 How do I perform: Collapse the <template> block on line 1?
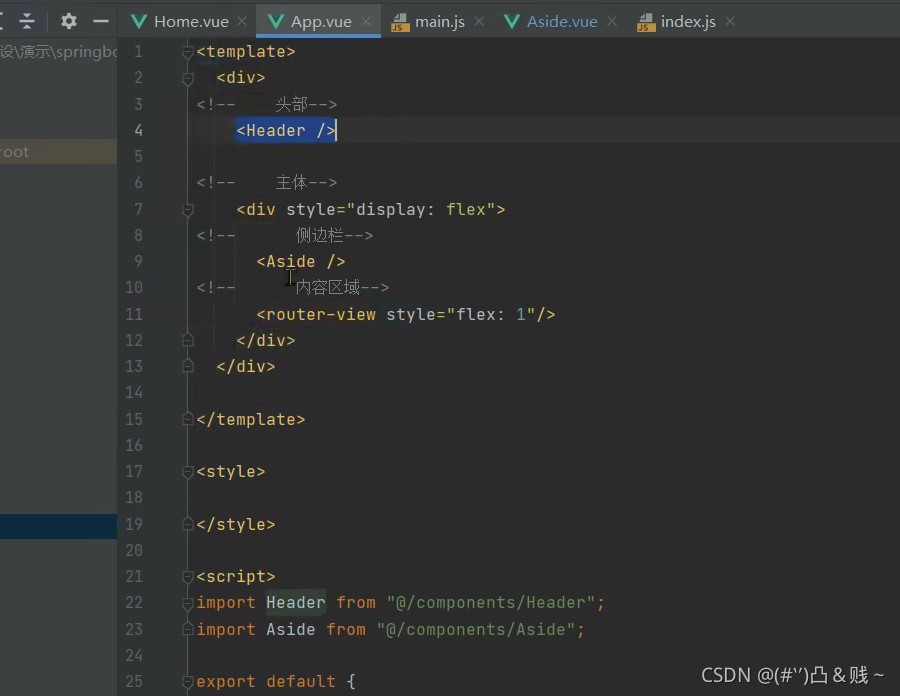click(x=187, y=52)
